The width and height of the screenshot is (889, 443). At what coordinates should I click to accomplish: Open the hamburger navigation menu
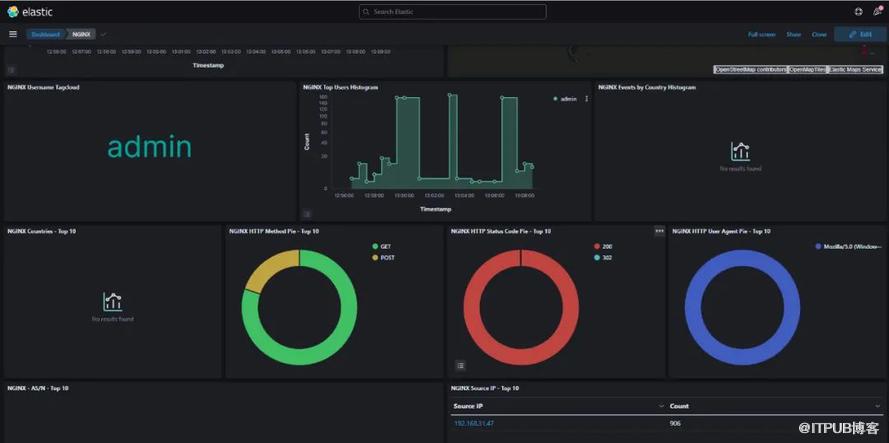(x=13, y=34)
